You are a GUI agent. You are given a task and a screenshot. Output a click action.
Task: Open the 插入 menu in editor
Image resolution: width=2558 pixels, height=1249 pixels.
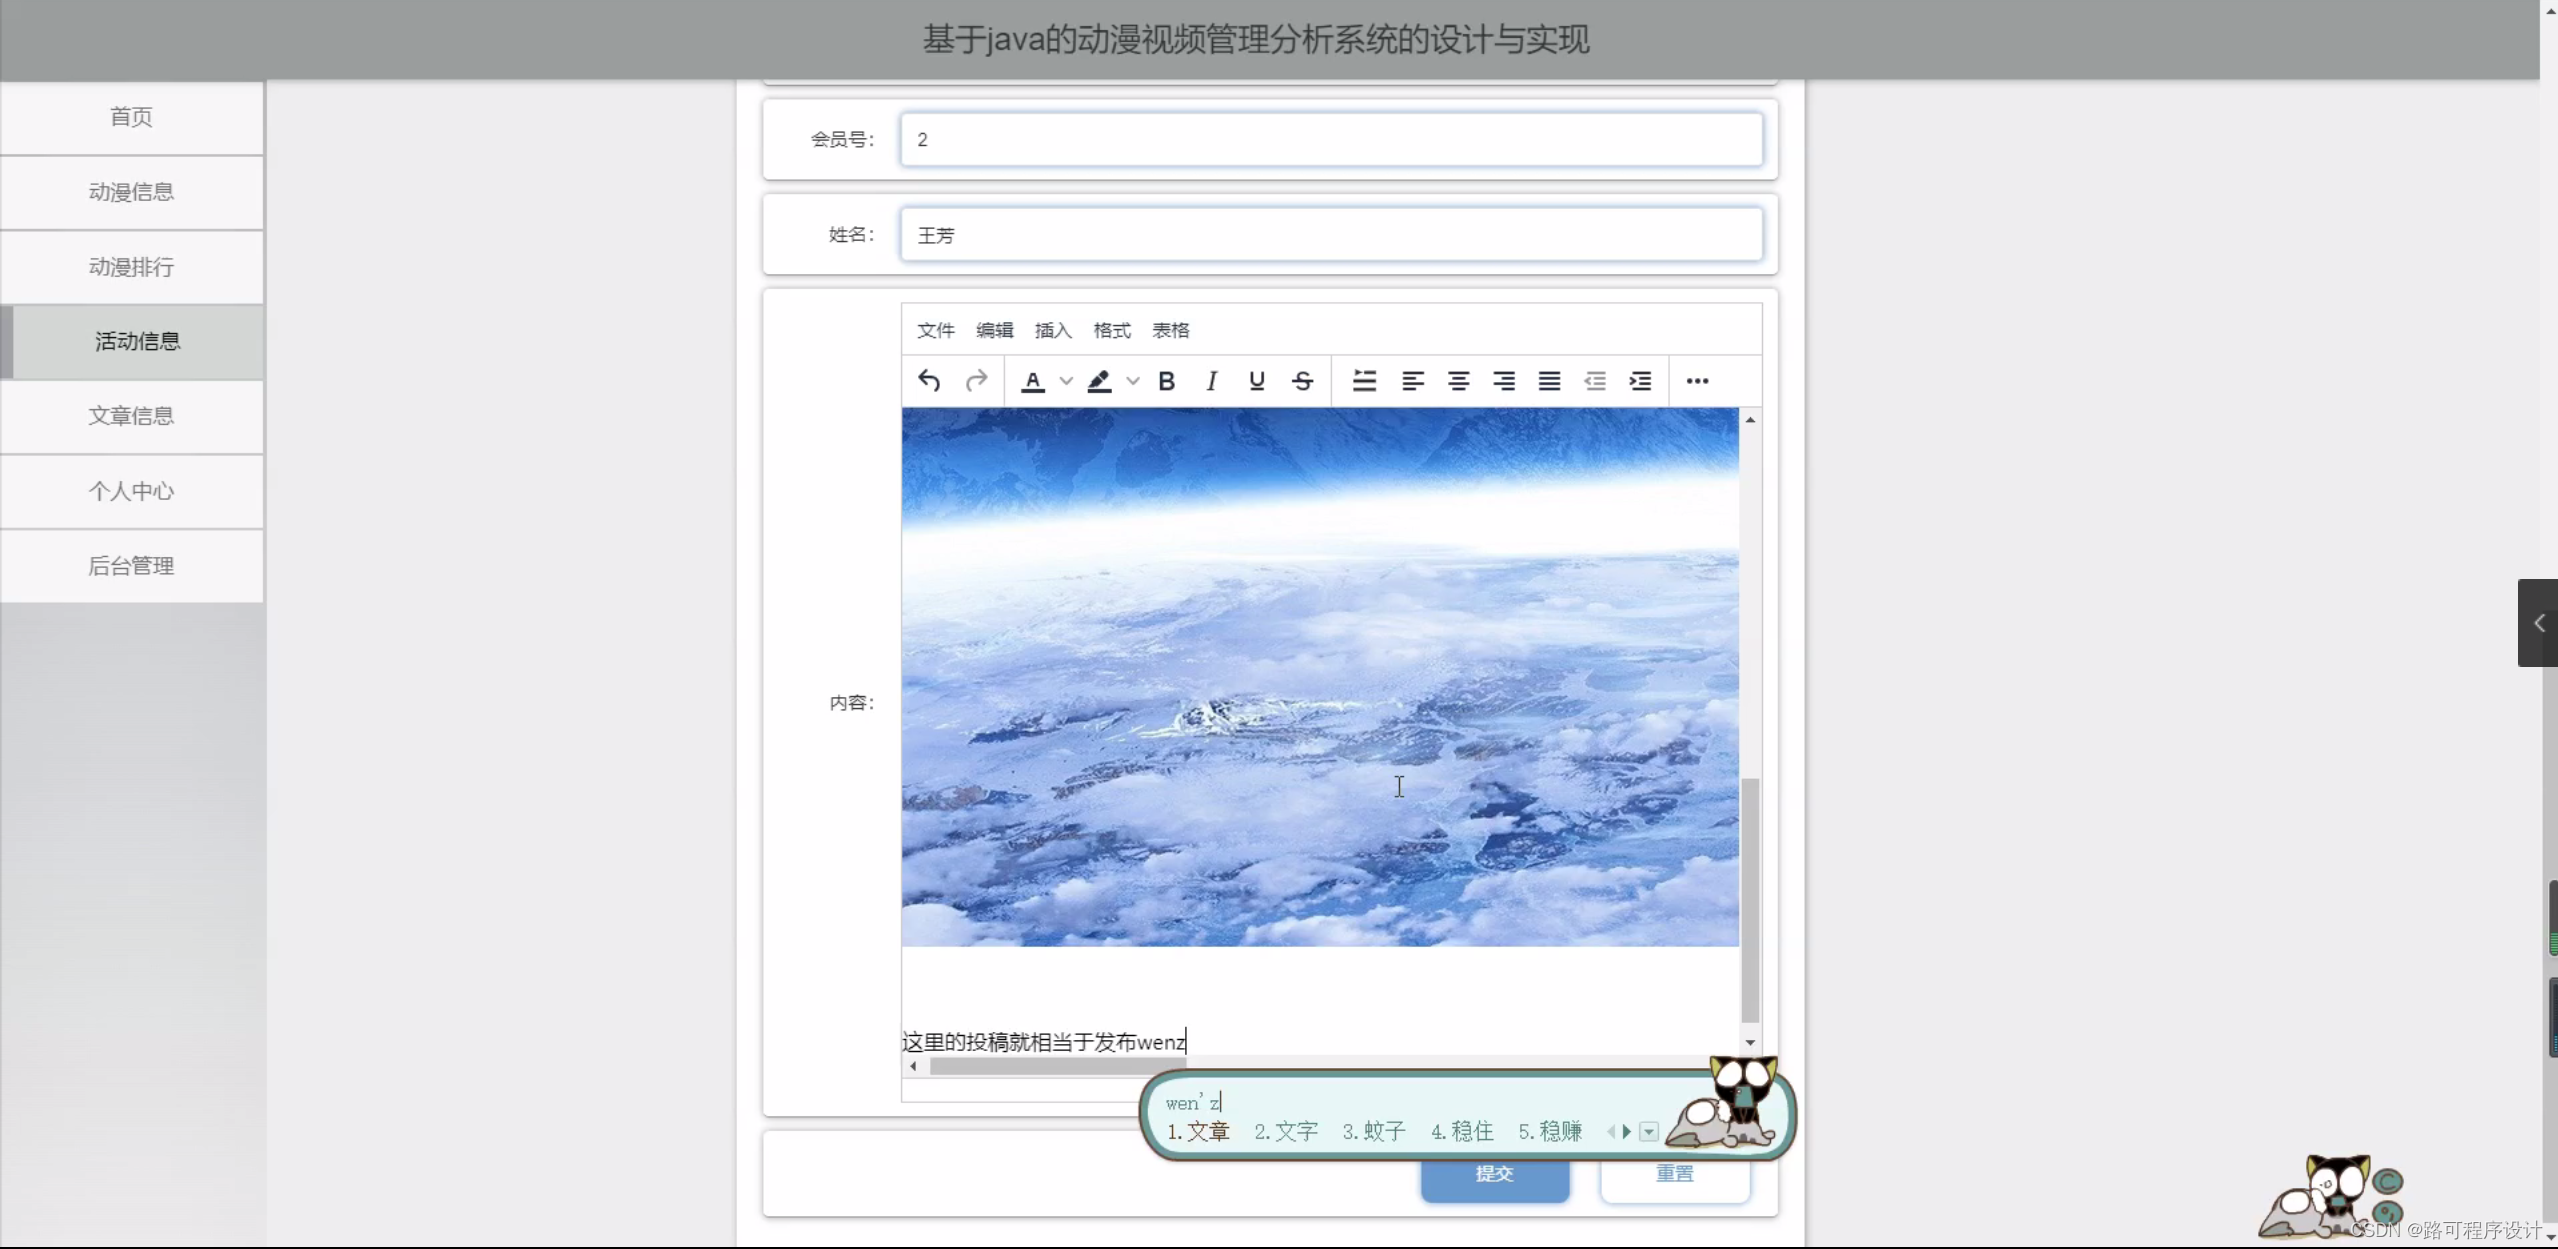tap(1052, 330)
